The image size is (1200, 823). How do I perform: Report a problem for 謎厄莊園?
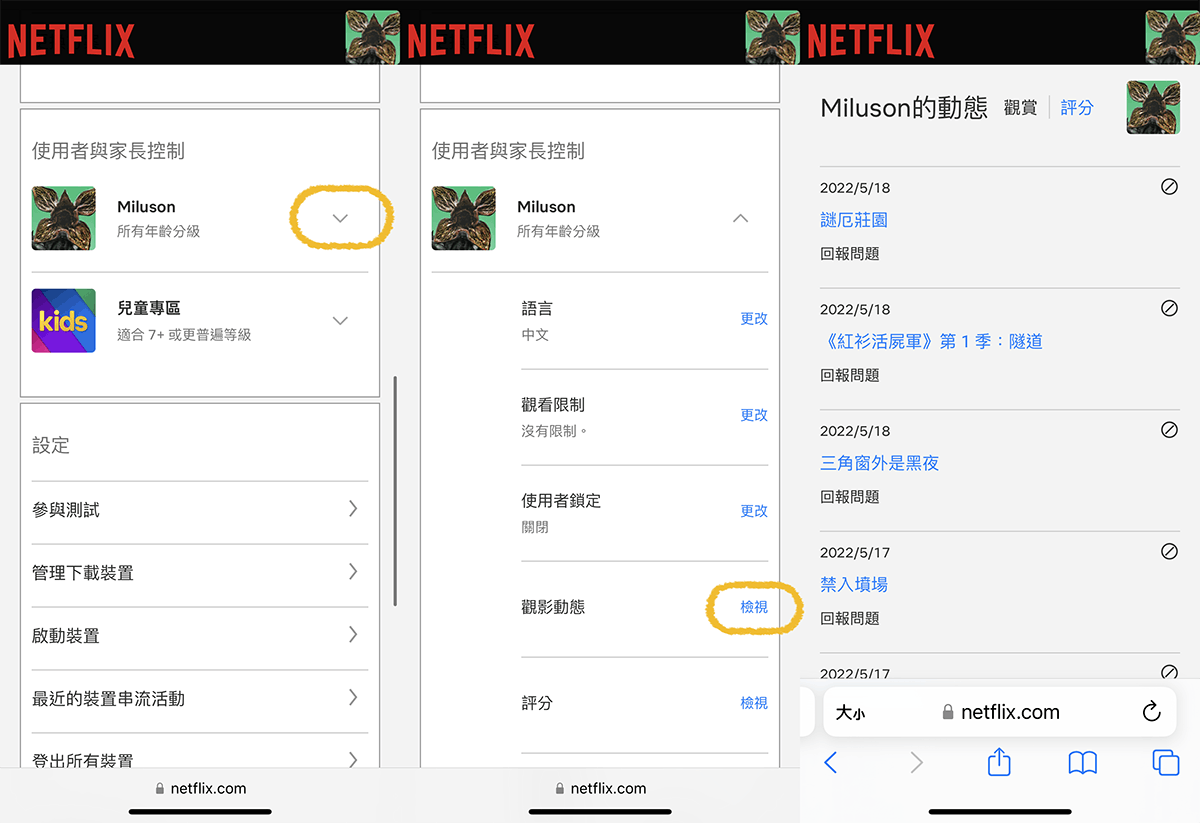[850, 254]
